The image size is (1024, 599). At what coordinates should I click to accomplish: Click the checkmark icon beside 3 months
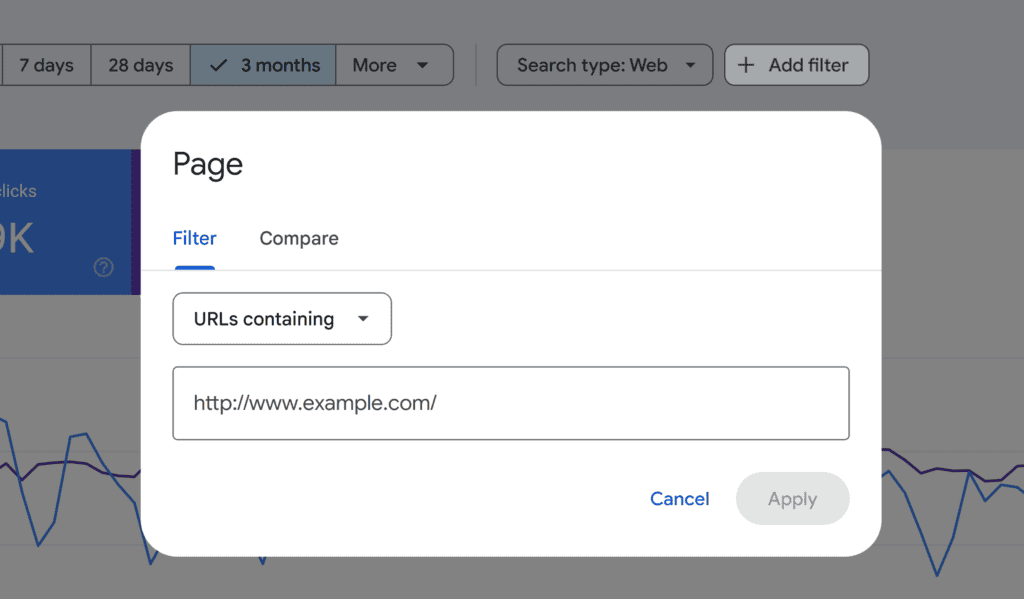[218, 64]
